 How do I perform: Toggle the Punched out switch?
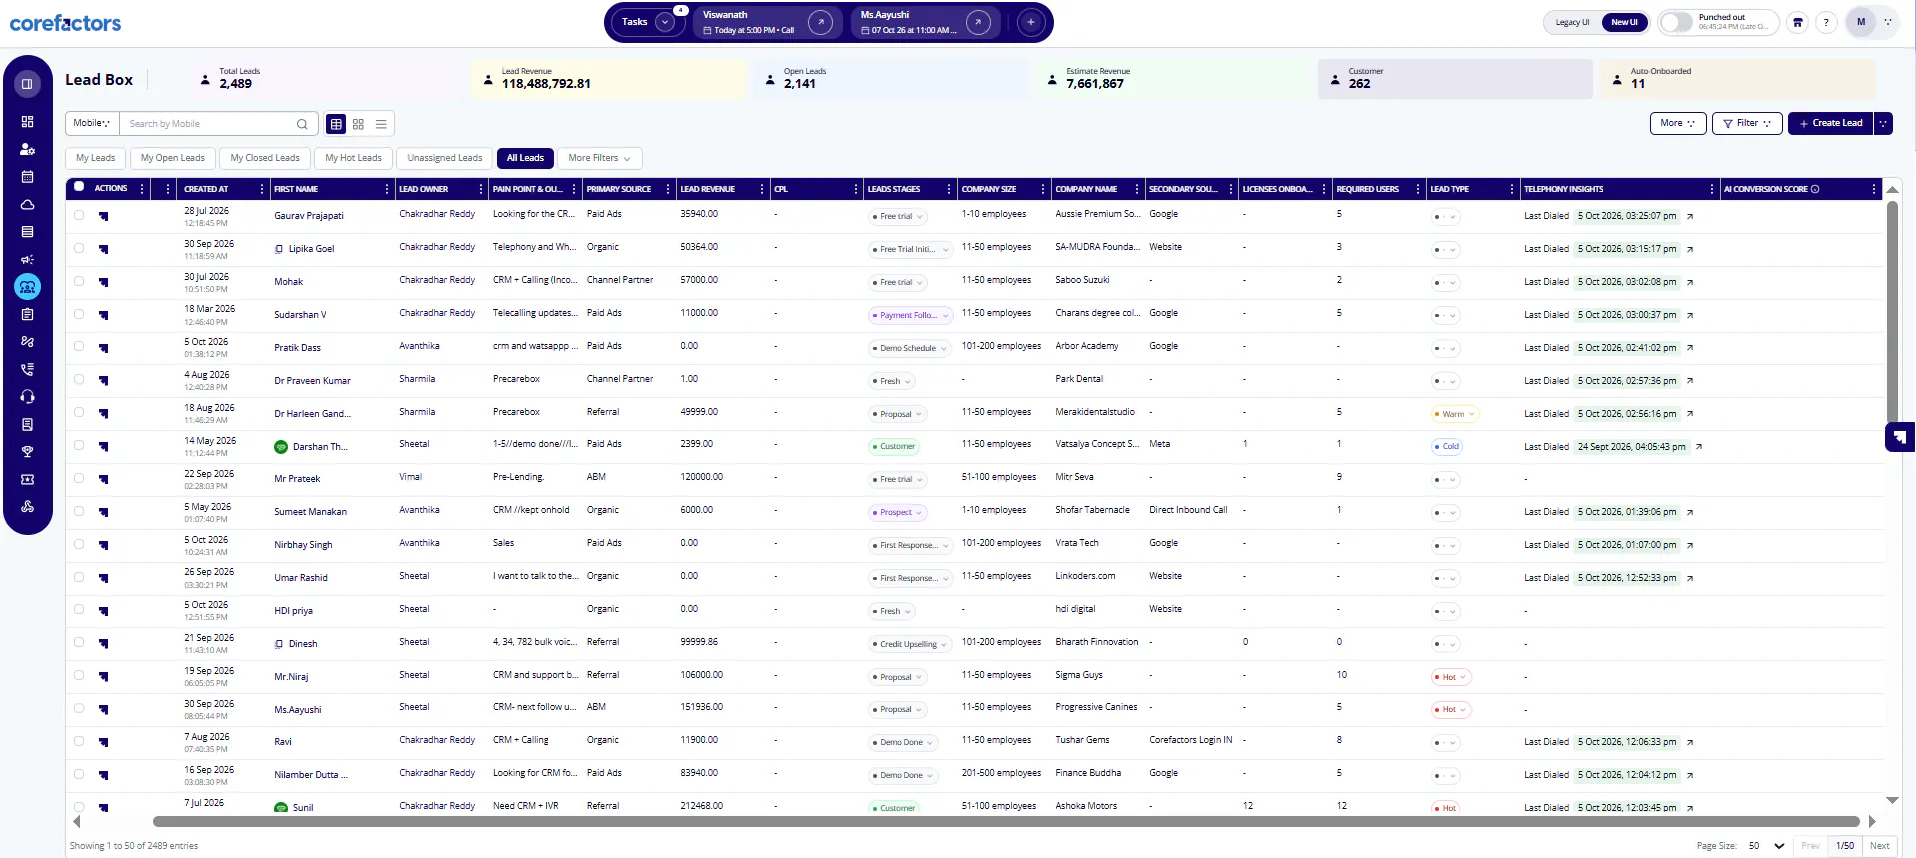(1676, 22)
